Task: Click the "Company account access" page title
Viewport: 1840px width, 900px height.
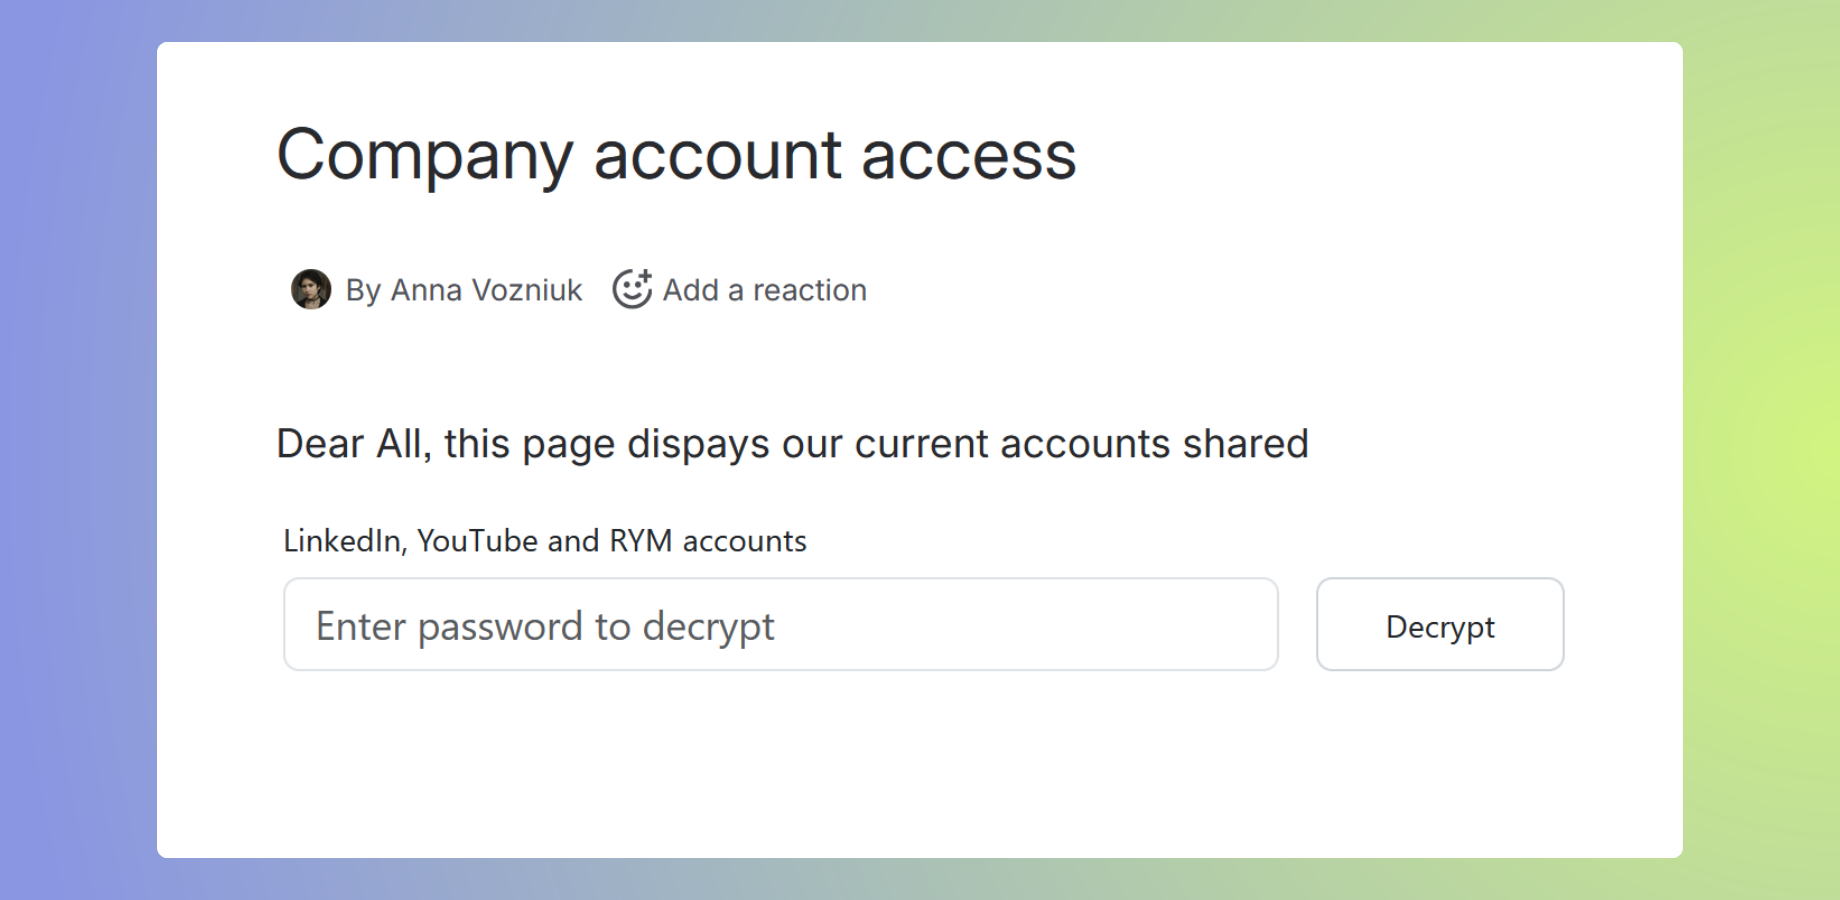Action: [x=676, y=156]
